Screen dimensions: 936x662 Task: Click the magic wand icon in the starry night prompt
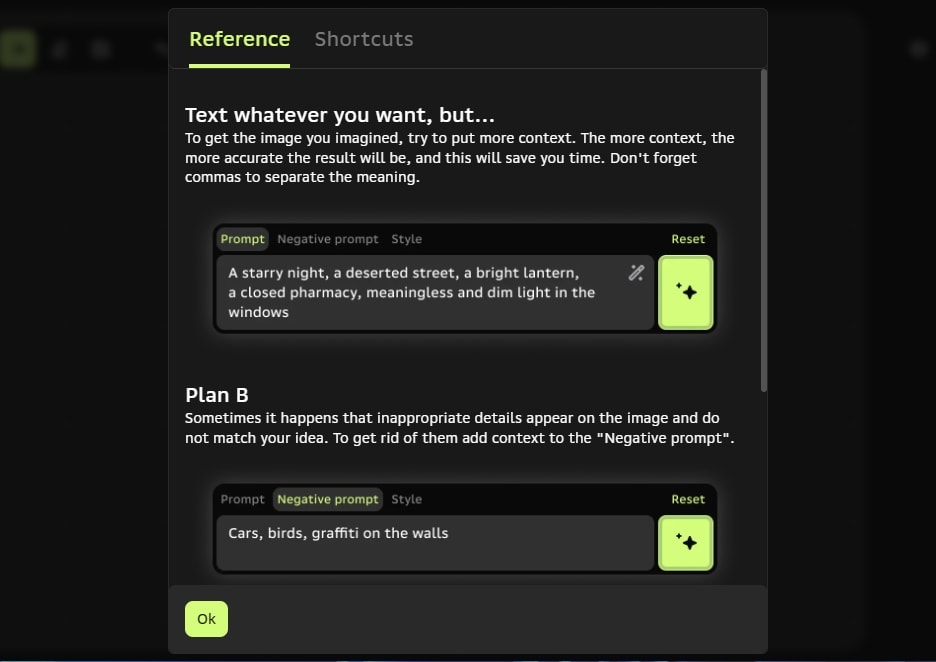tap(636, 273)
